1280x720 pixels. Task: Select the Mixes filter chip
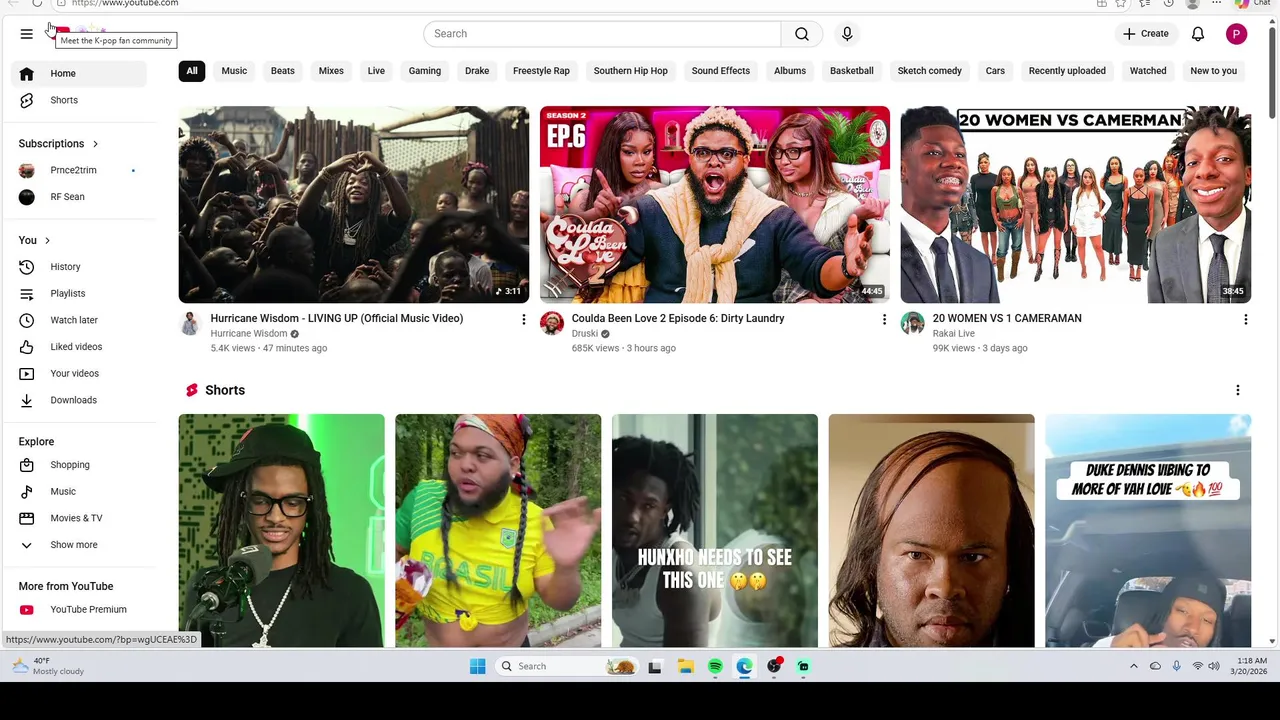331,71
